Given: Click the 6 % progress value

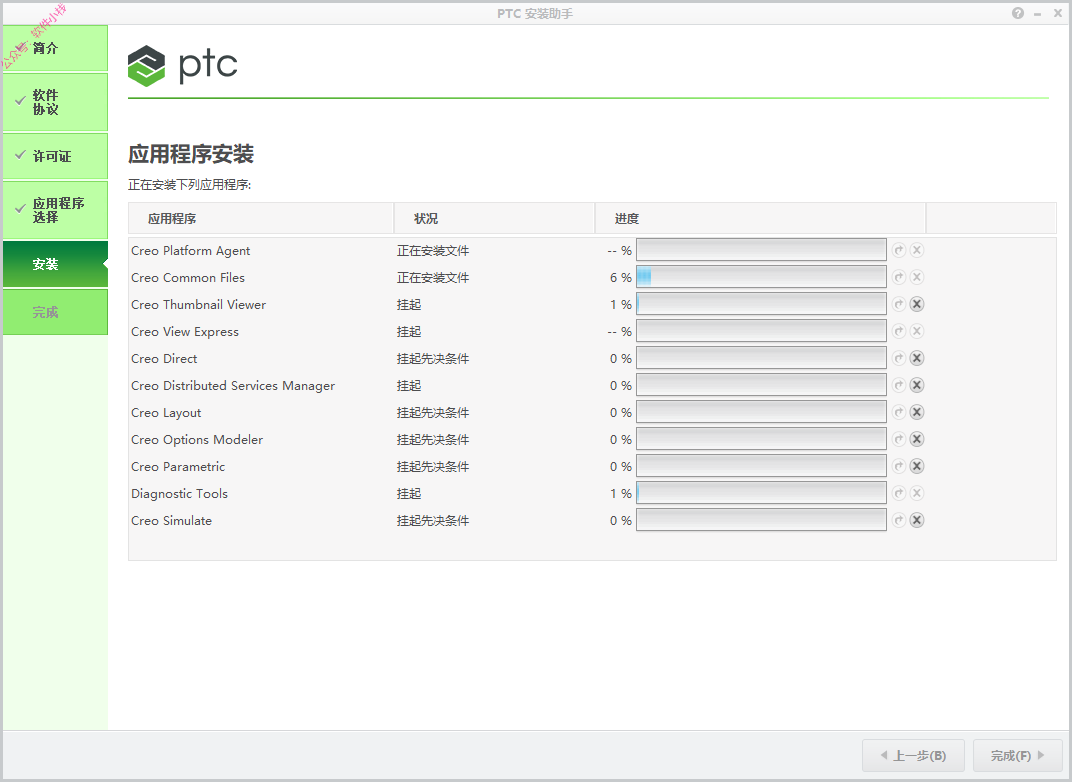Looking at the screenshot, I should [x=621, y=278].
